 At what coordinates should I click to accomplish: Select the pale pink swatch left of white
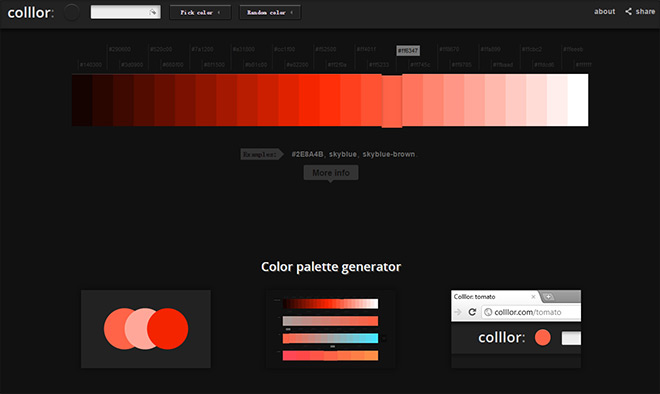pyautogui.click(x=557, y=100)
